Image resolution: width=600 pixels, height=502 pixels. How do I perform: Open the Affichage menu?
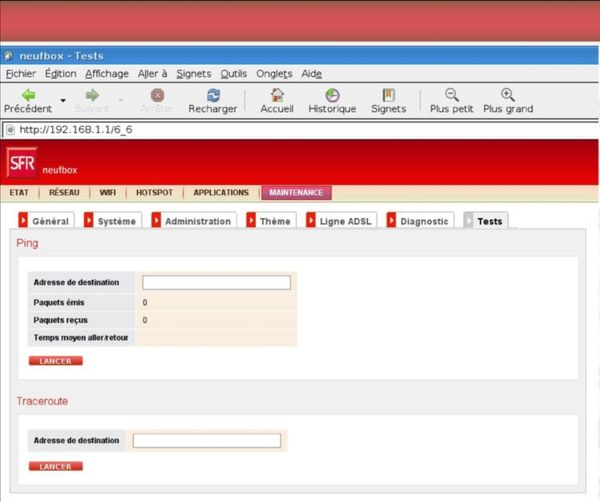(x=106, y=73)
